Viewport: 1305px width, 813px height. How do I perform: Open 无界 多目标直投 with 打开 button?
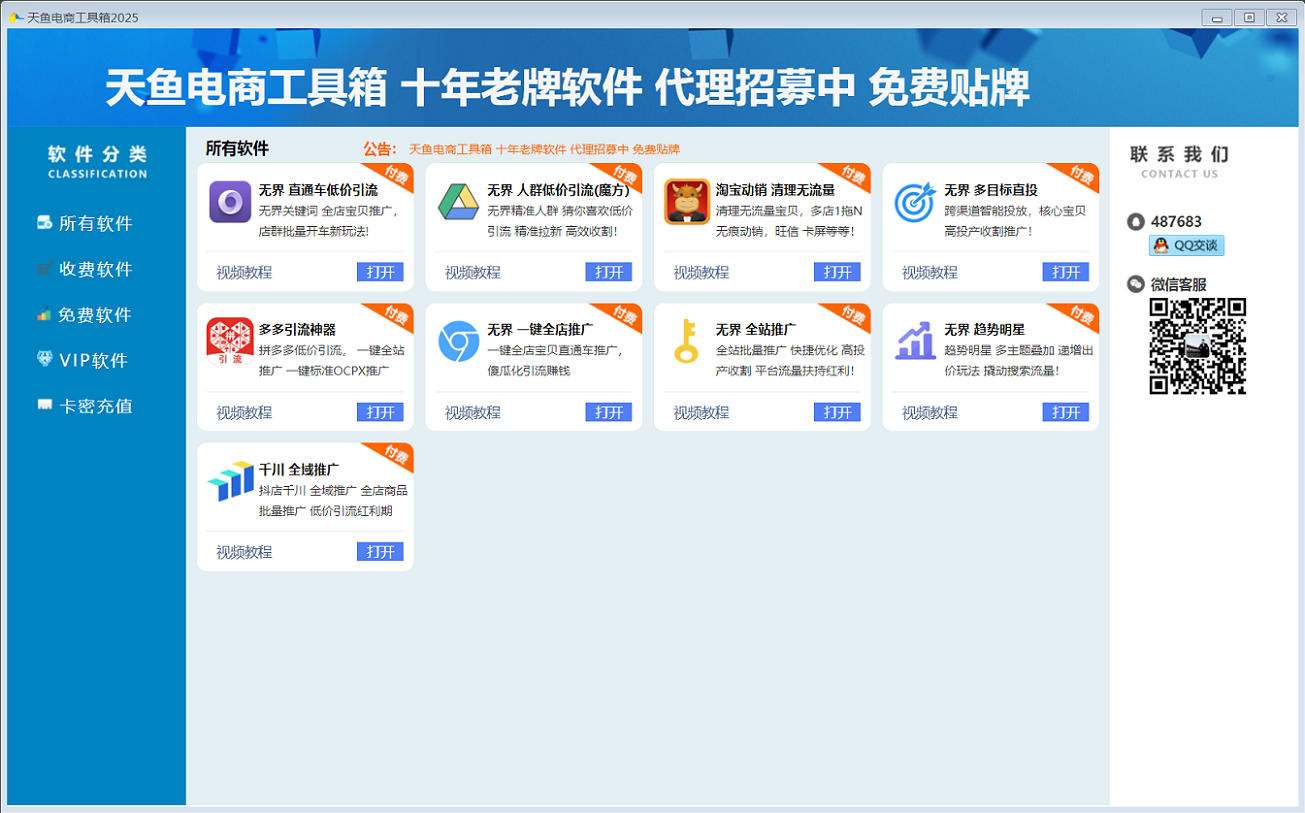(x=1066, y=272)
